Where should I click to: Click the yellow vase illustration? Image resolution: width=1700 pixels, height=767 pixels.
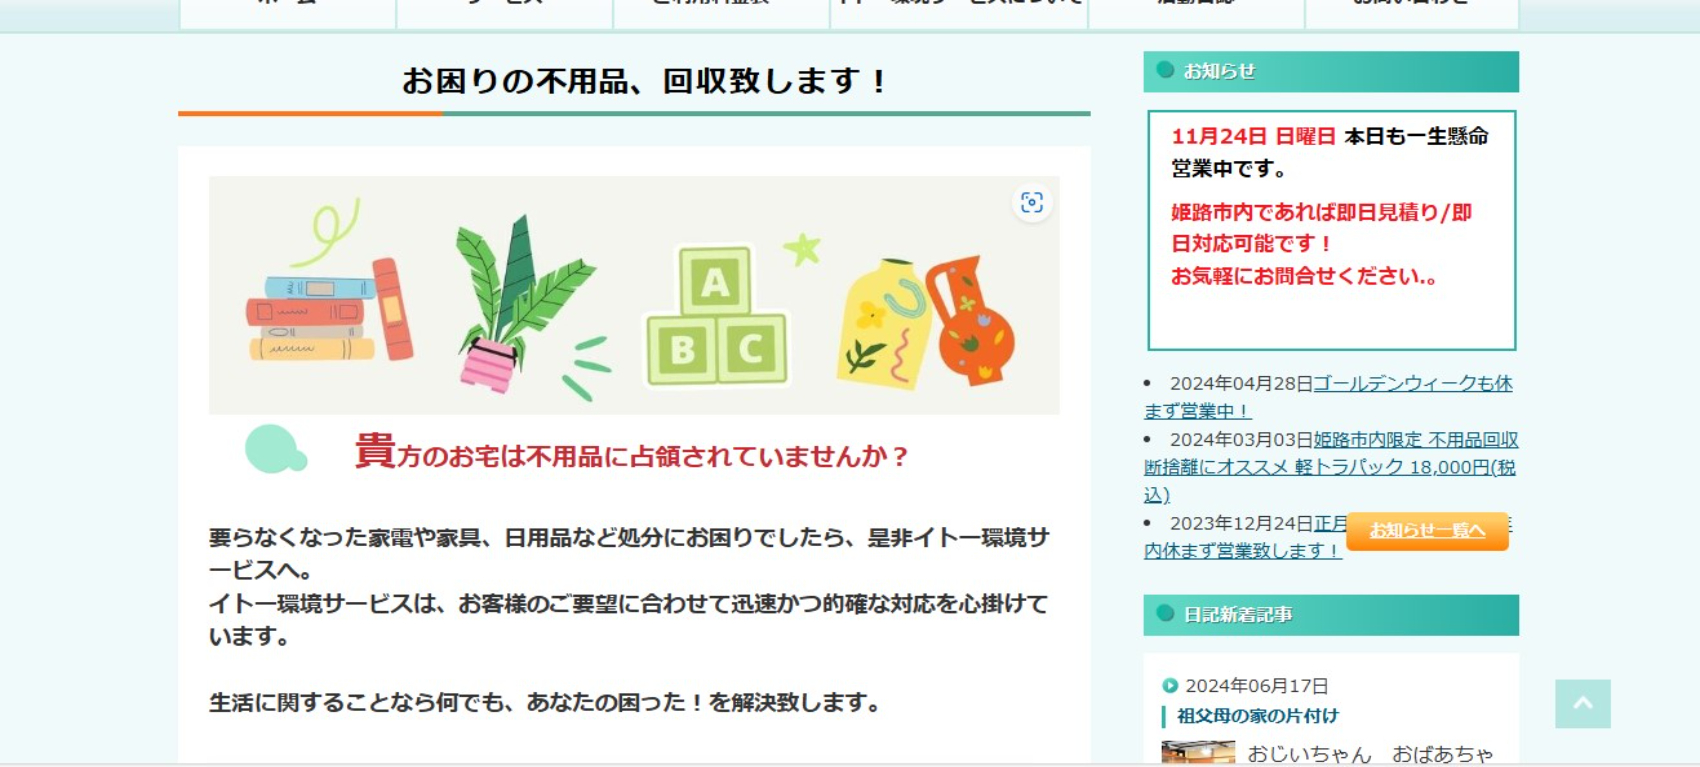tap(883, 324)
